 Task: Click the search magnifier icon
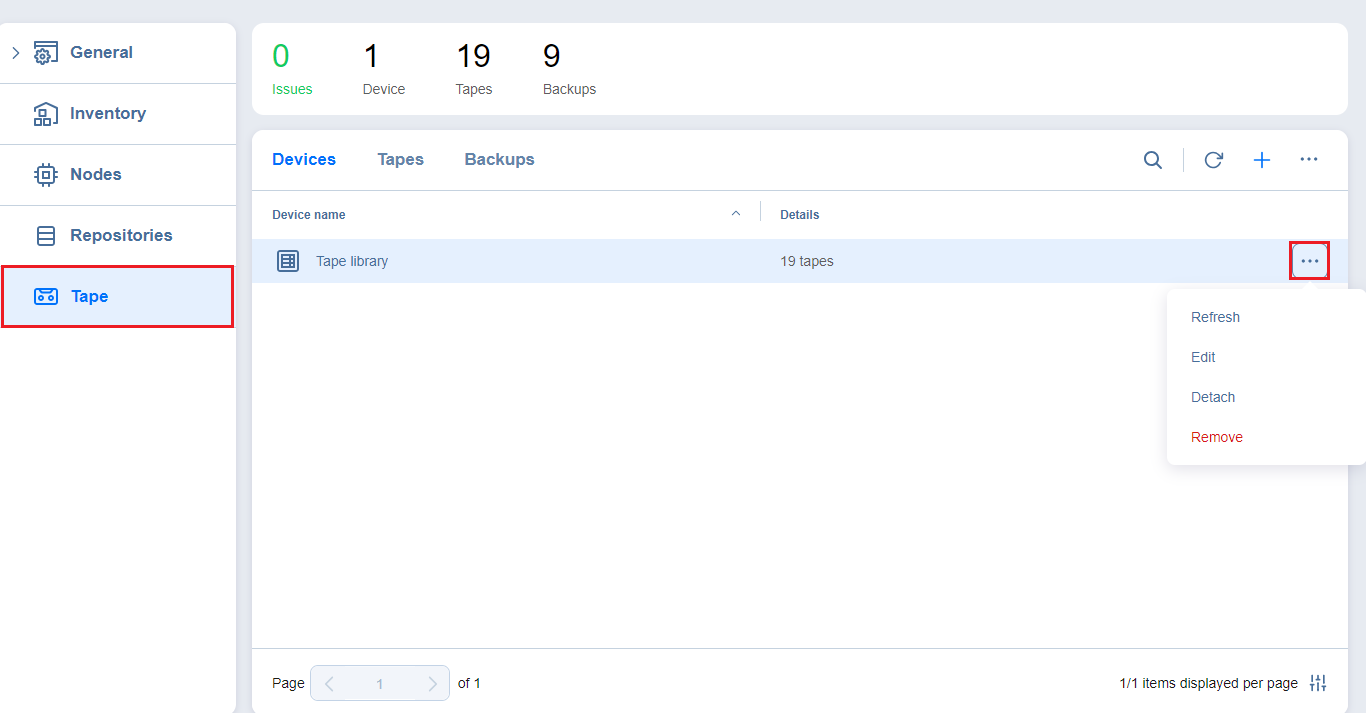click(1153, 160)
